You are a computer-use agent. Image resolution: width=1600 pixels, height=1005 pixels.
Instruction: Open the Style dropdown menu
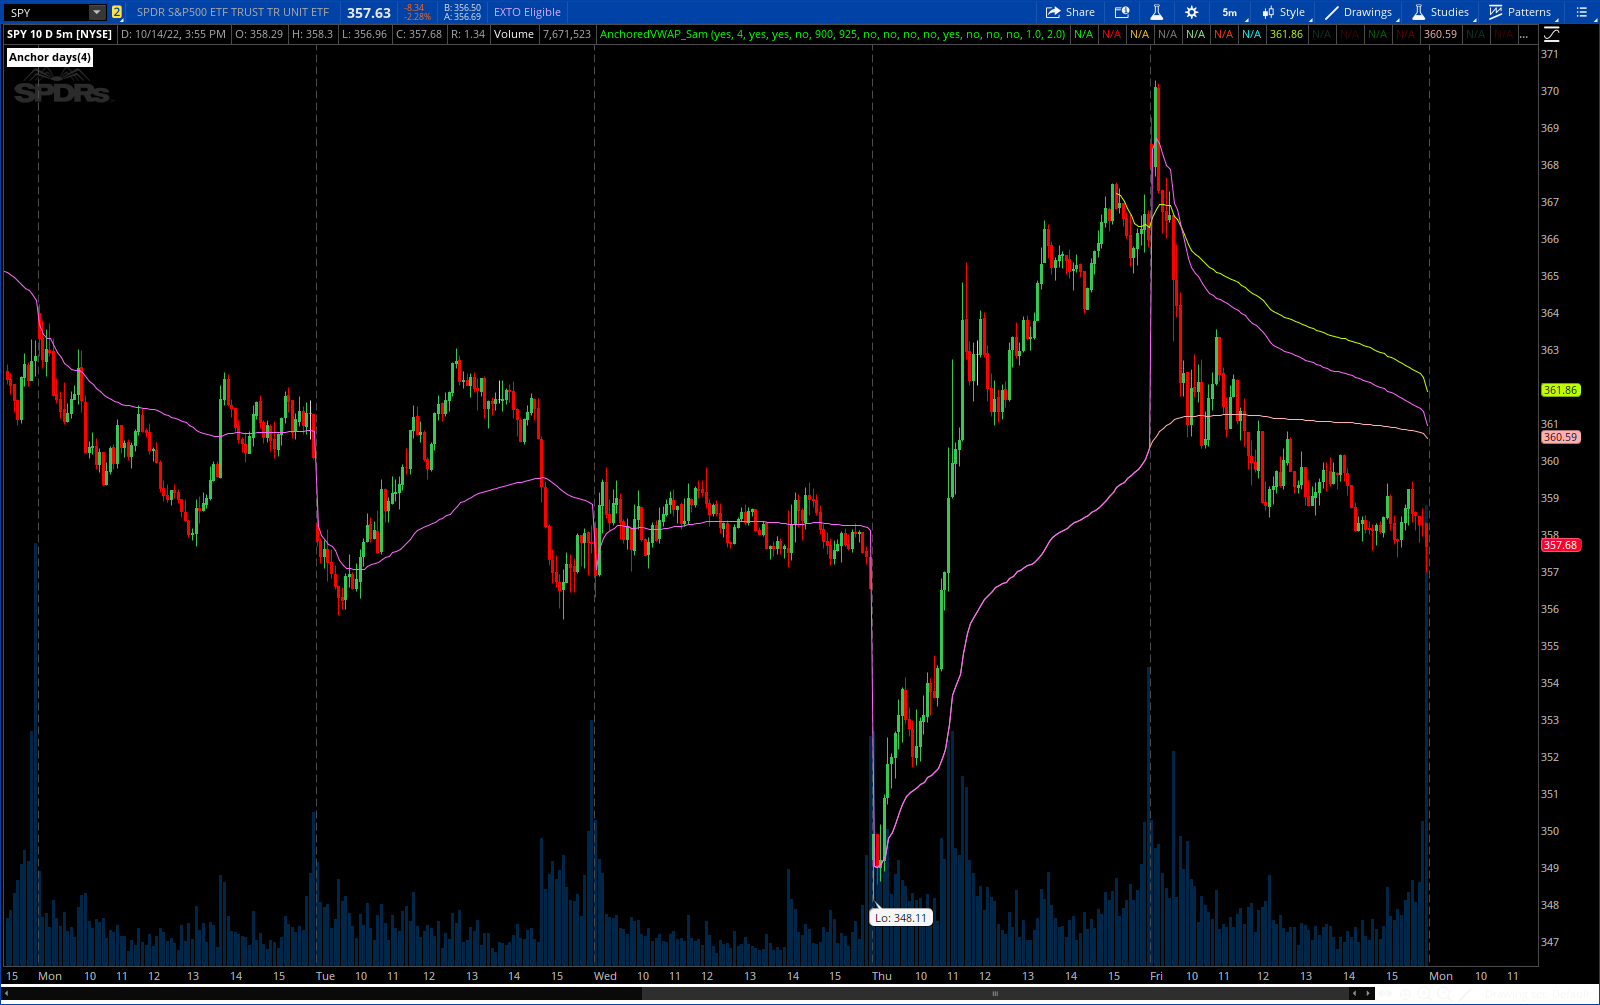point(1283,12)
